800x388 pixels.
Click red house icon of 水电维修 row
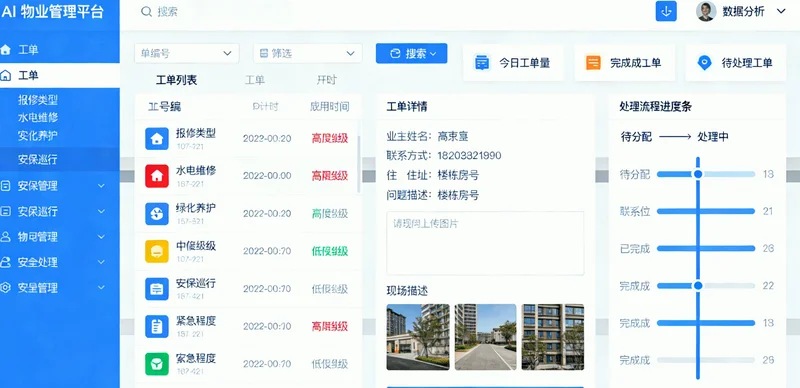pyautogui.click(x=157, y=176)
